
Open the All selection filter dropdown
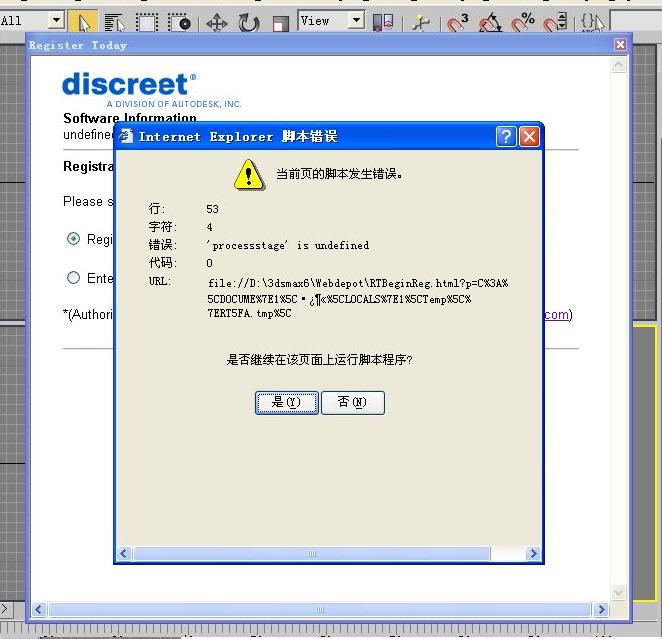[x=56, y=20]
